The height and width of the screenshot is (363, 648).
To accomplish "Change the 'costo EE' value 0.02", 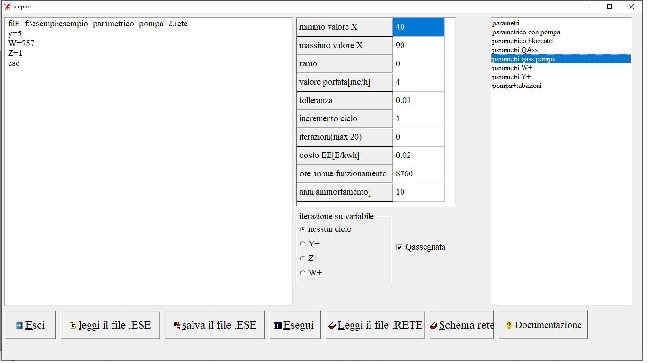I will point(418,155).
